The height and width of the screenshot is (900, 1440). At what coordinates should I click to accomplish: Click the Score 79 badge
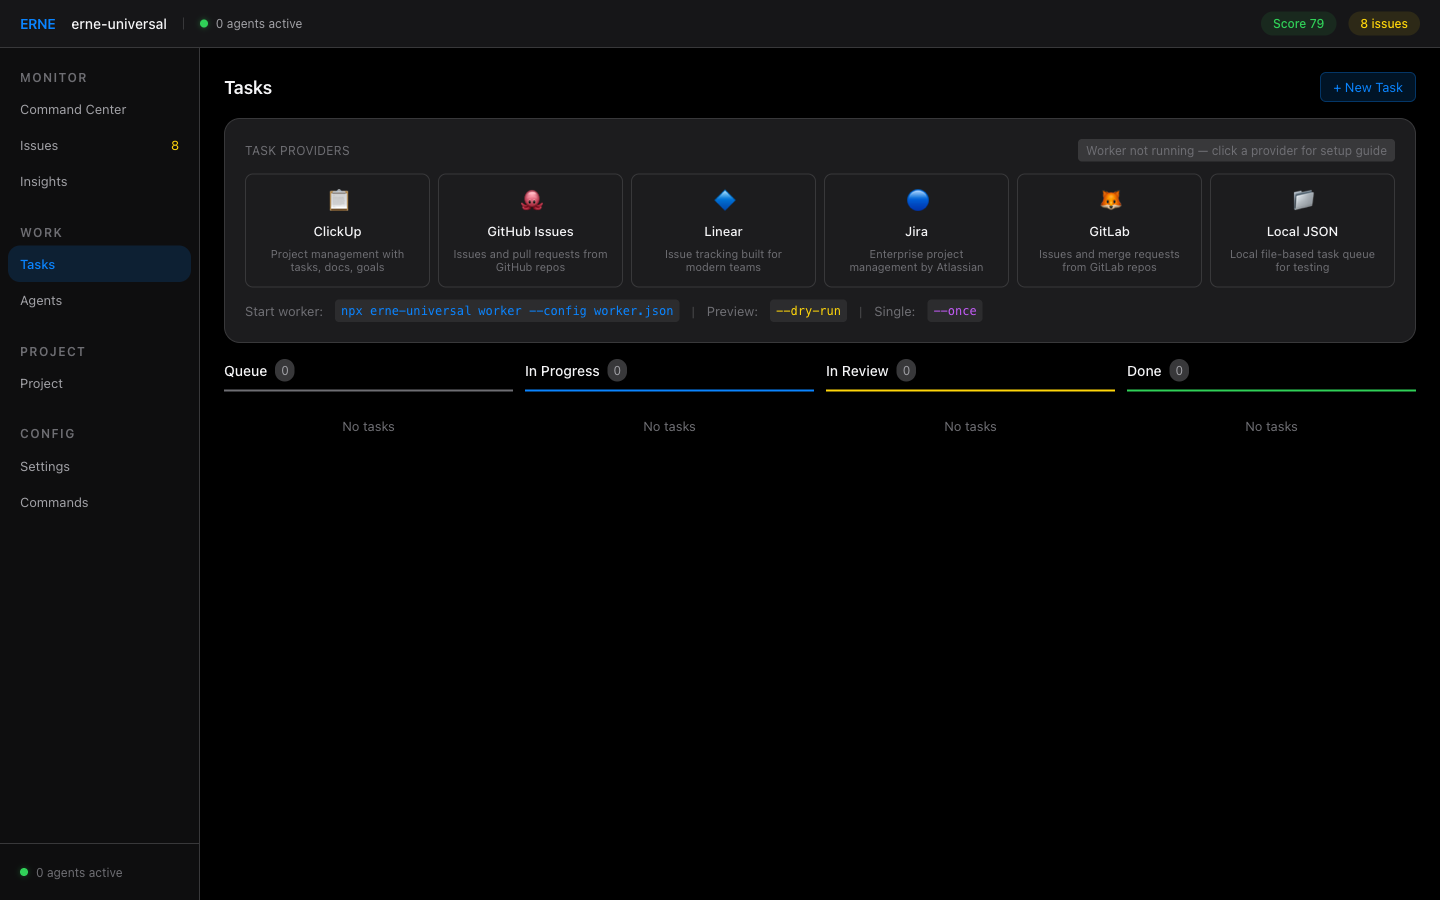pos(1298,24)
